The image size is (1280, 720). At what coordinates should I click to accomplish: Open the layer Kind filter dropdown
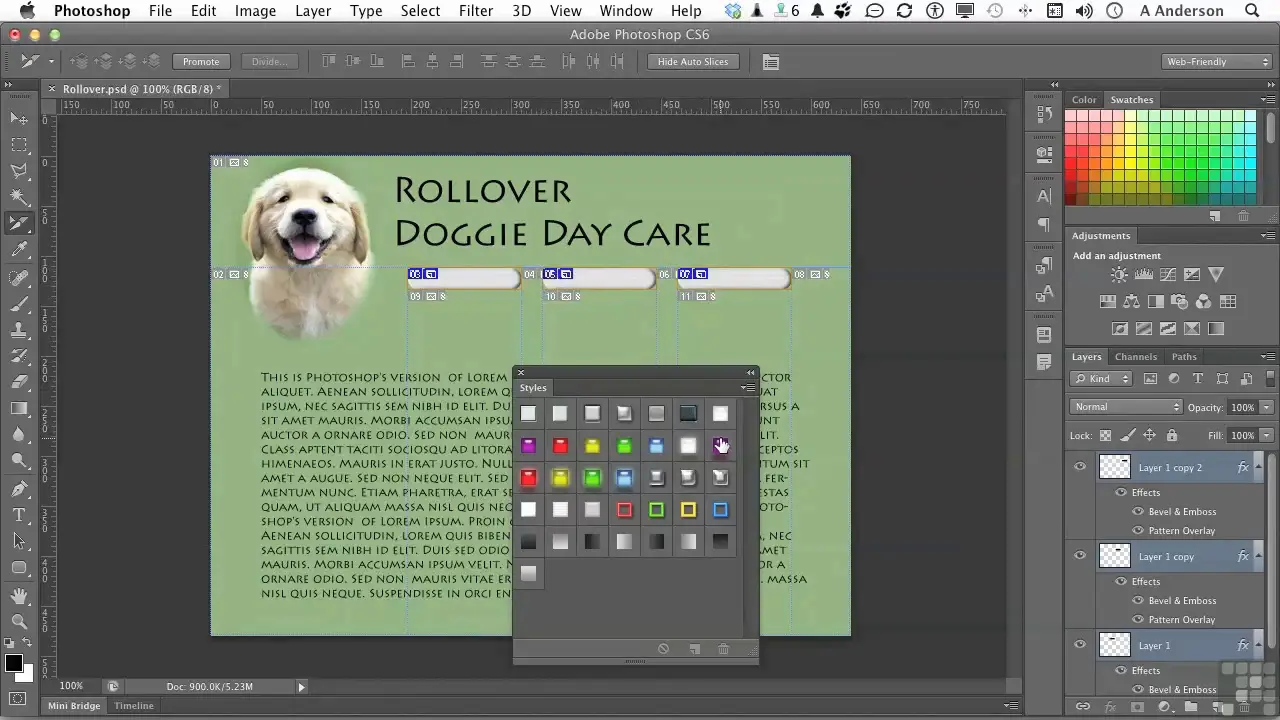pos(1101,379)
